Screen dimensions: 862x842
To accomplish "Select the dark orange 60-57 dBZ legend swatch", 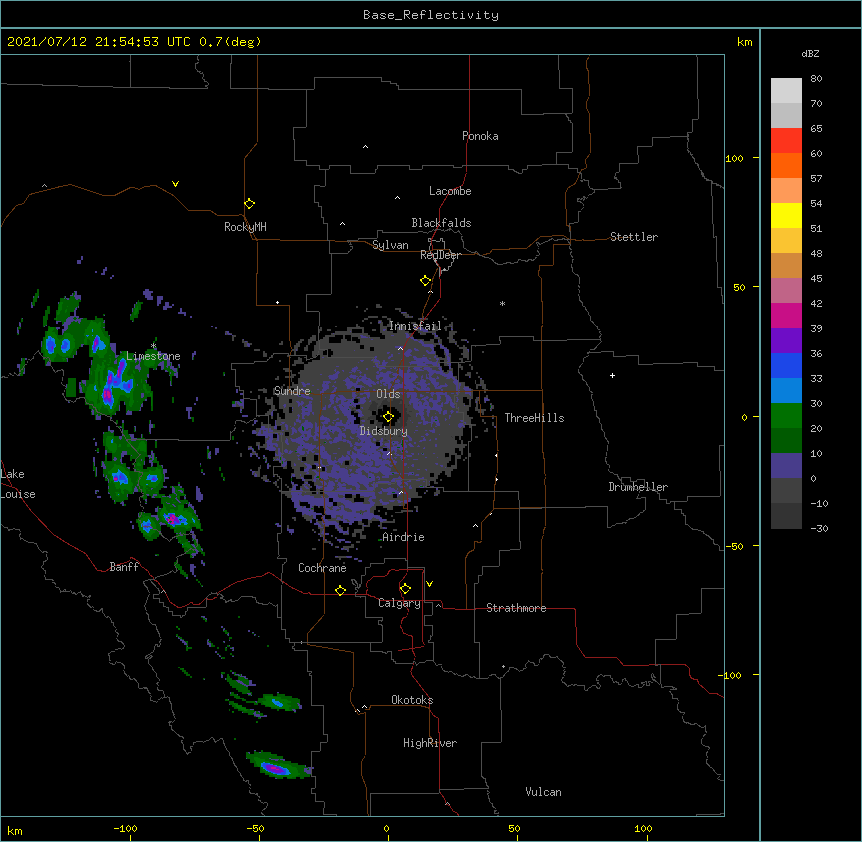I will 786,166.
